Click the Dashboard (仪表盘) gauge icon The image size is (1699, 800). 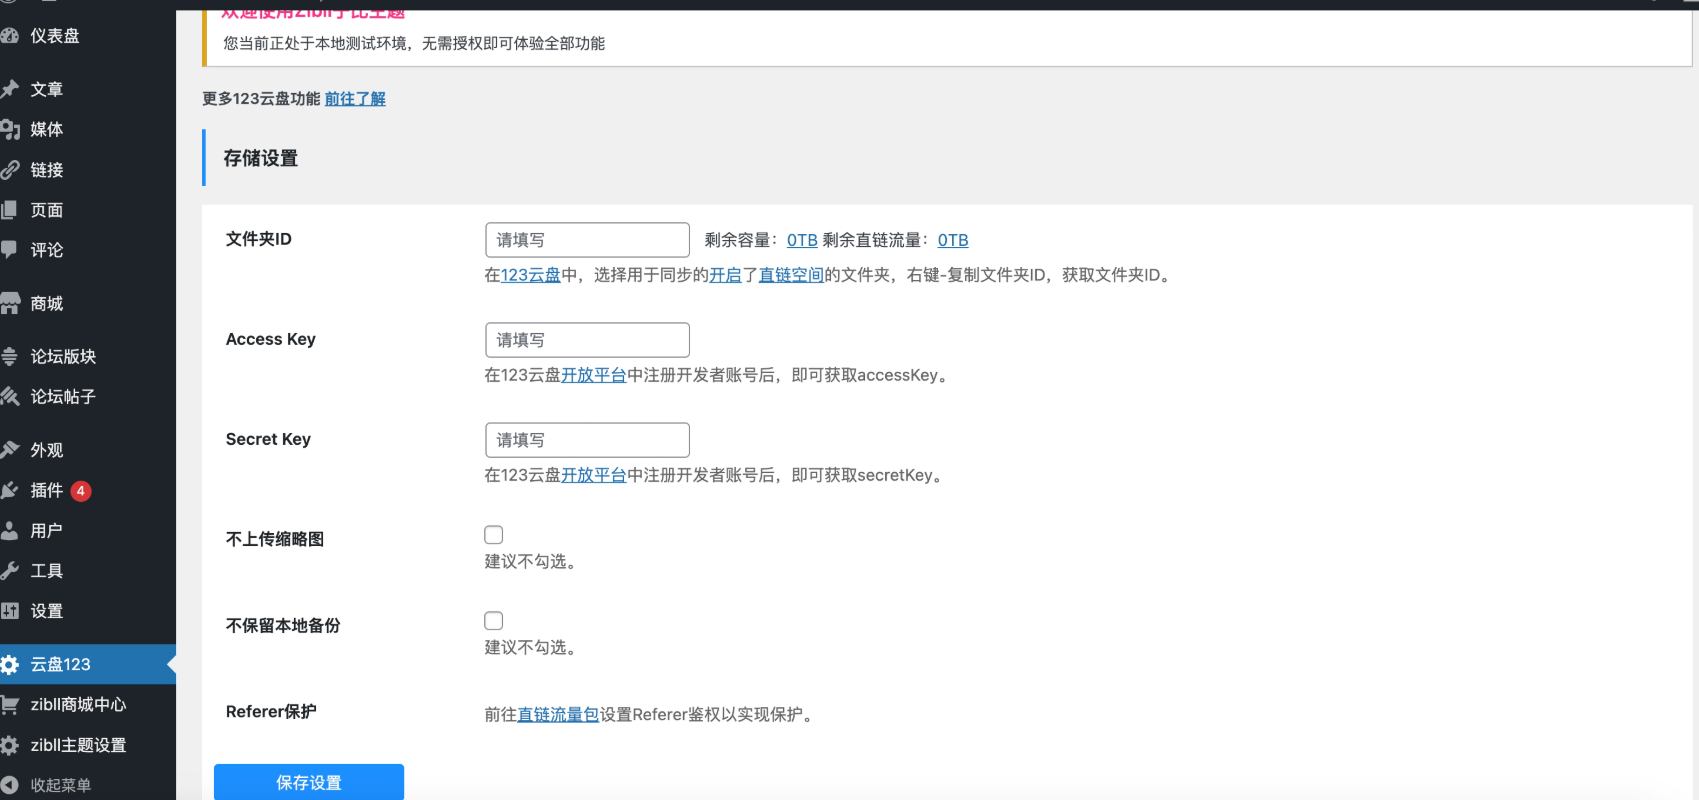click(x=10, y=36)
